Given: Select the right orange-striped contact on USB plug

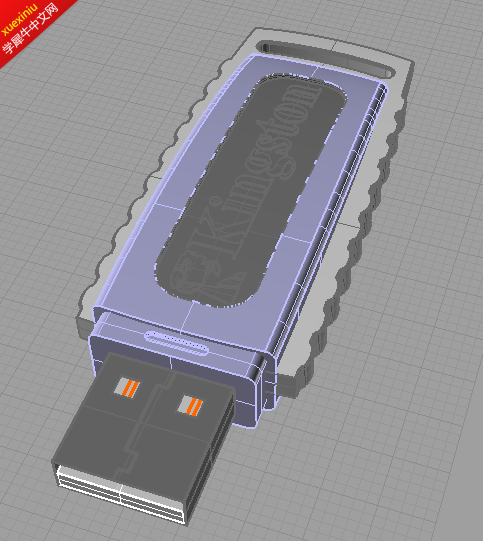Looking at the screenshot, I should click(x=190, y=406).
